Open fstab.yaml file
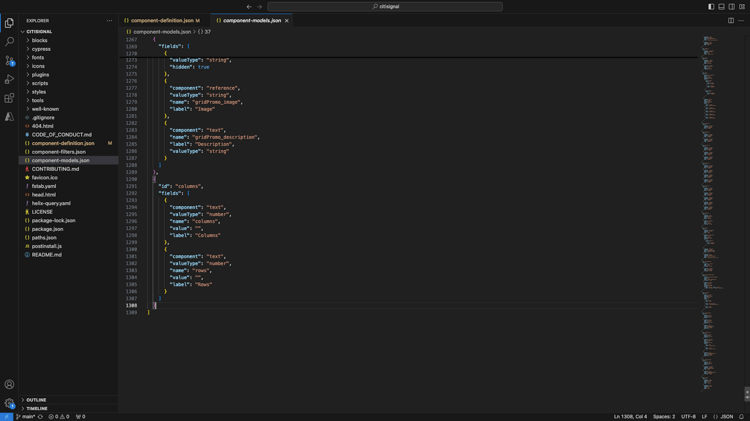 click(x=44, y=187)
